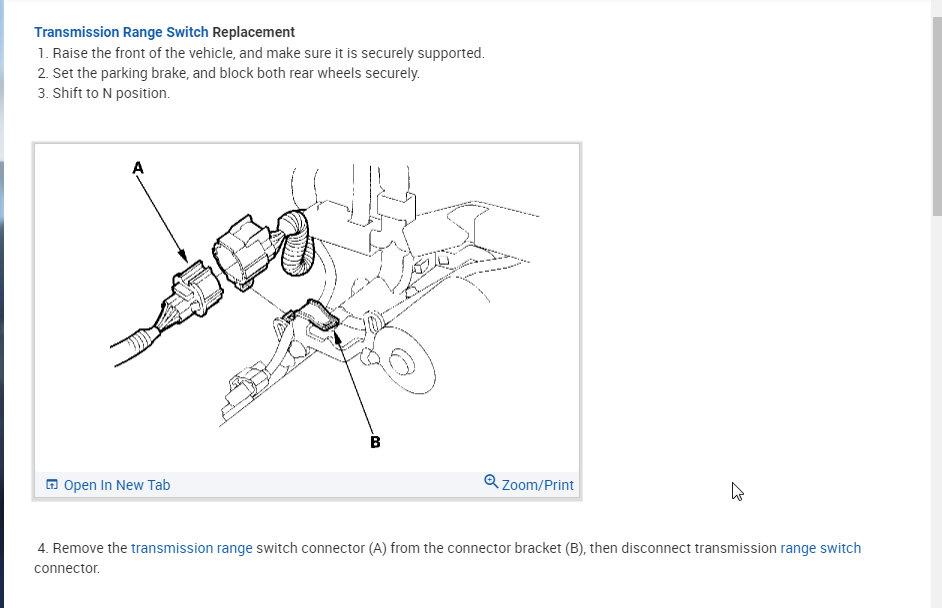
Task: Click Open In New Tab link
Action: [117, 485]
